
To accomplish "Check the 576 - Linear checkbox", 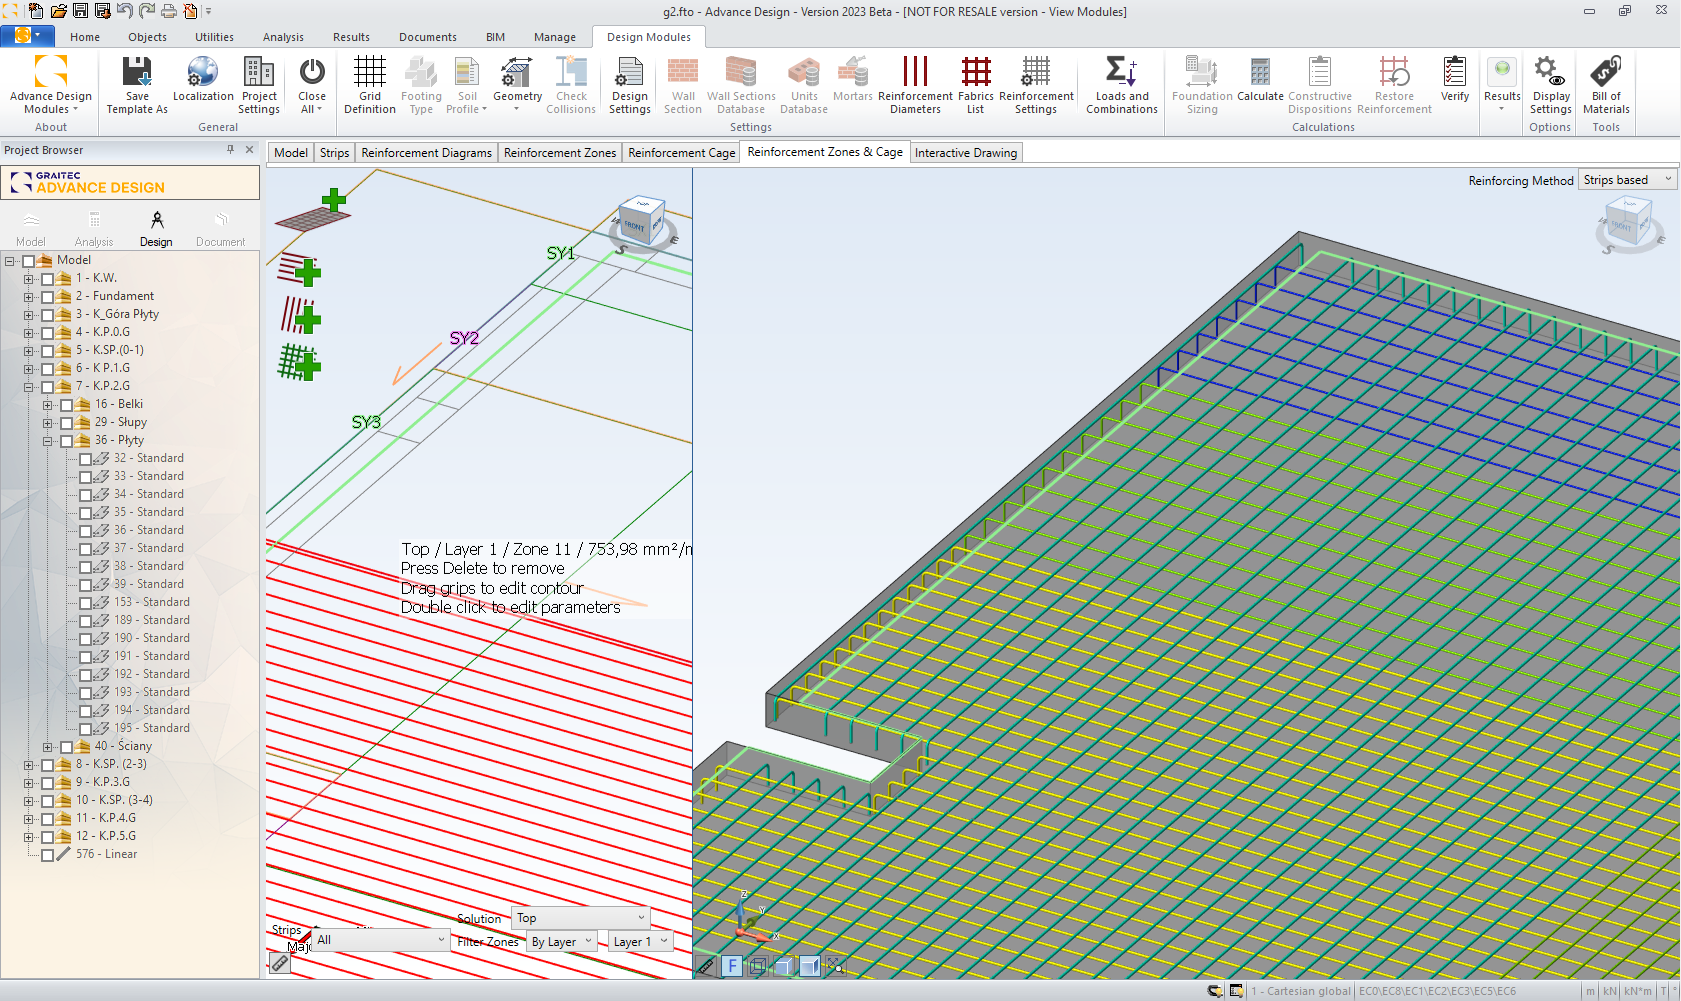I will [47, 855].
